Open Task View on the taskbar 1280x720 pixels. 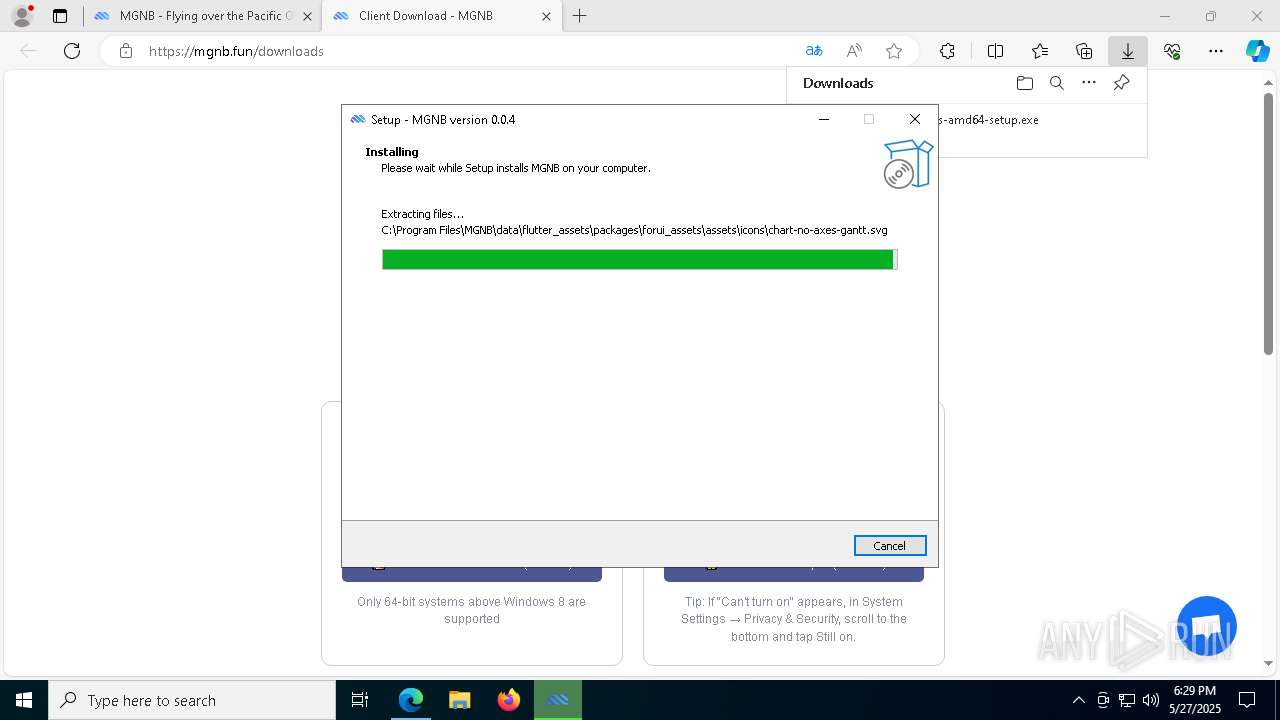tap(360, 700)
